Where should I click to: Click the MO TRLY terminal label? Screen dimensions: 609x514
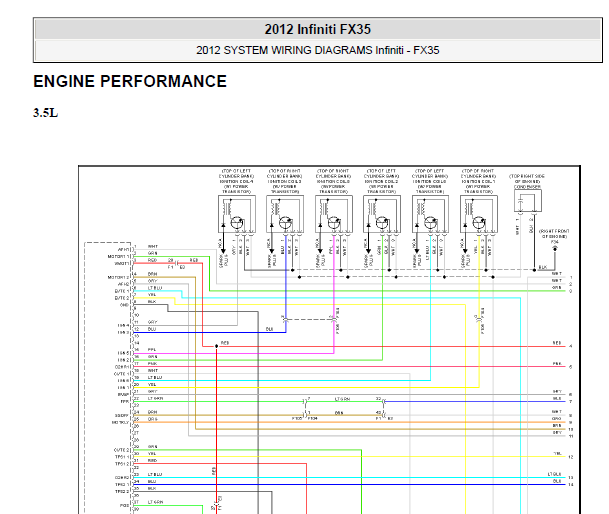tap(120, 422)
